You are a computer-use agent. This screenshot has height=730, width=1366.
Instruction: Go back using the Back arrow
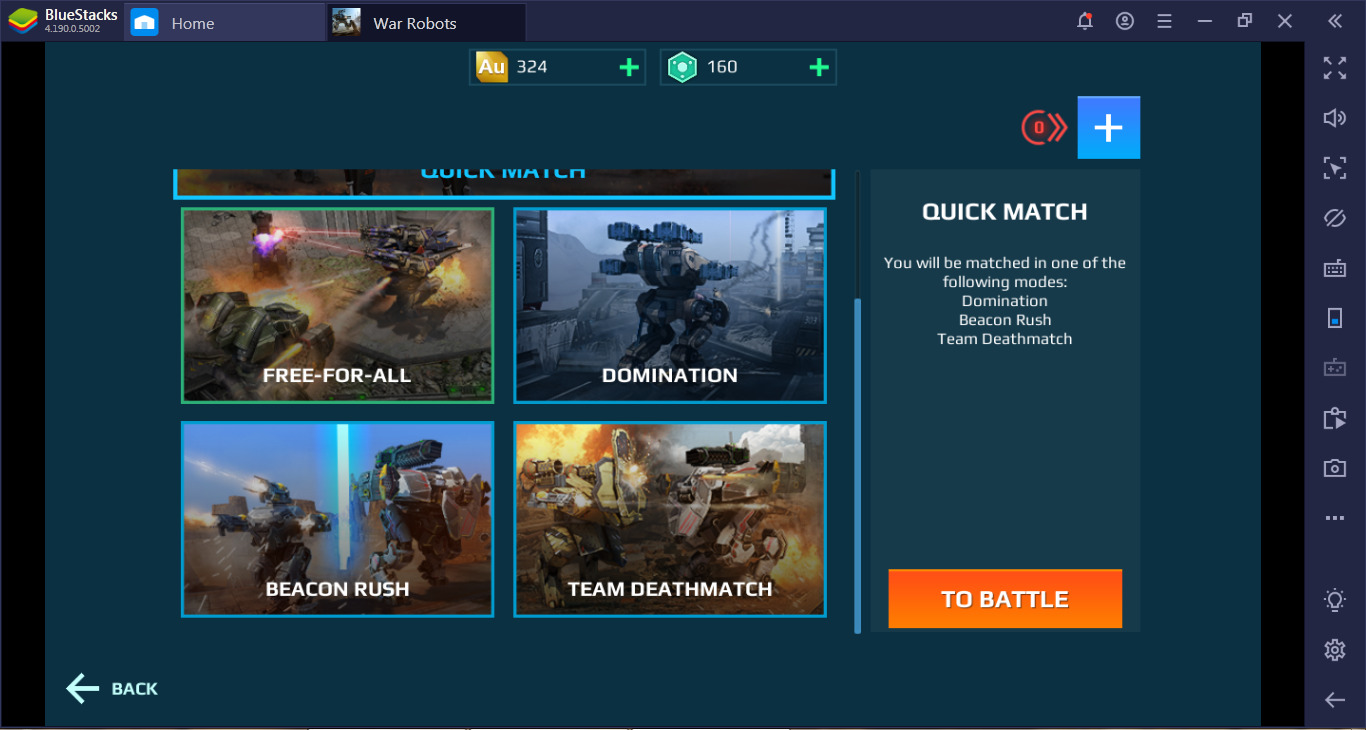(x=112, y=688)
